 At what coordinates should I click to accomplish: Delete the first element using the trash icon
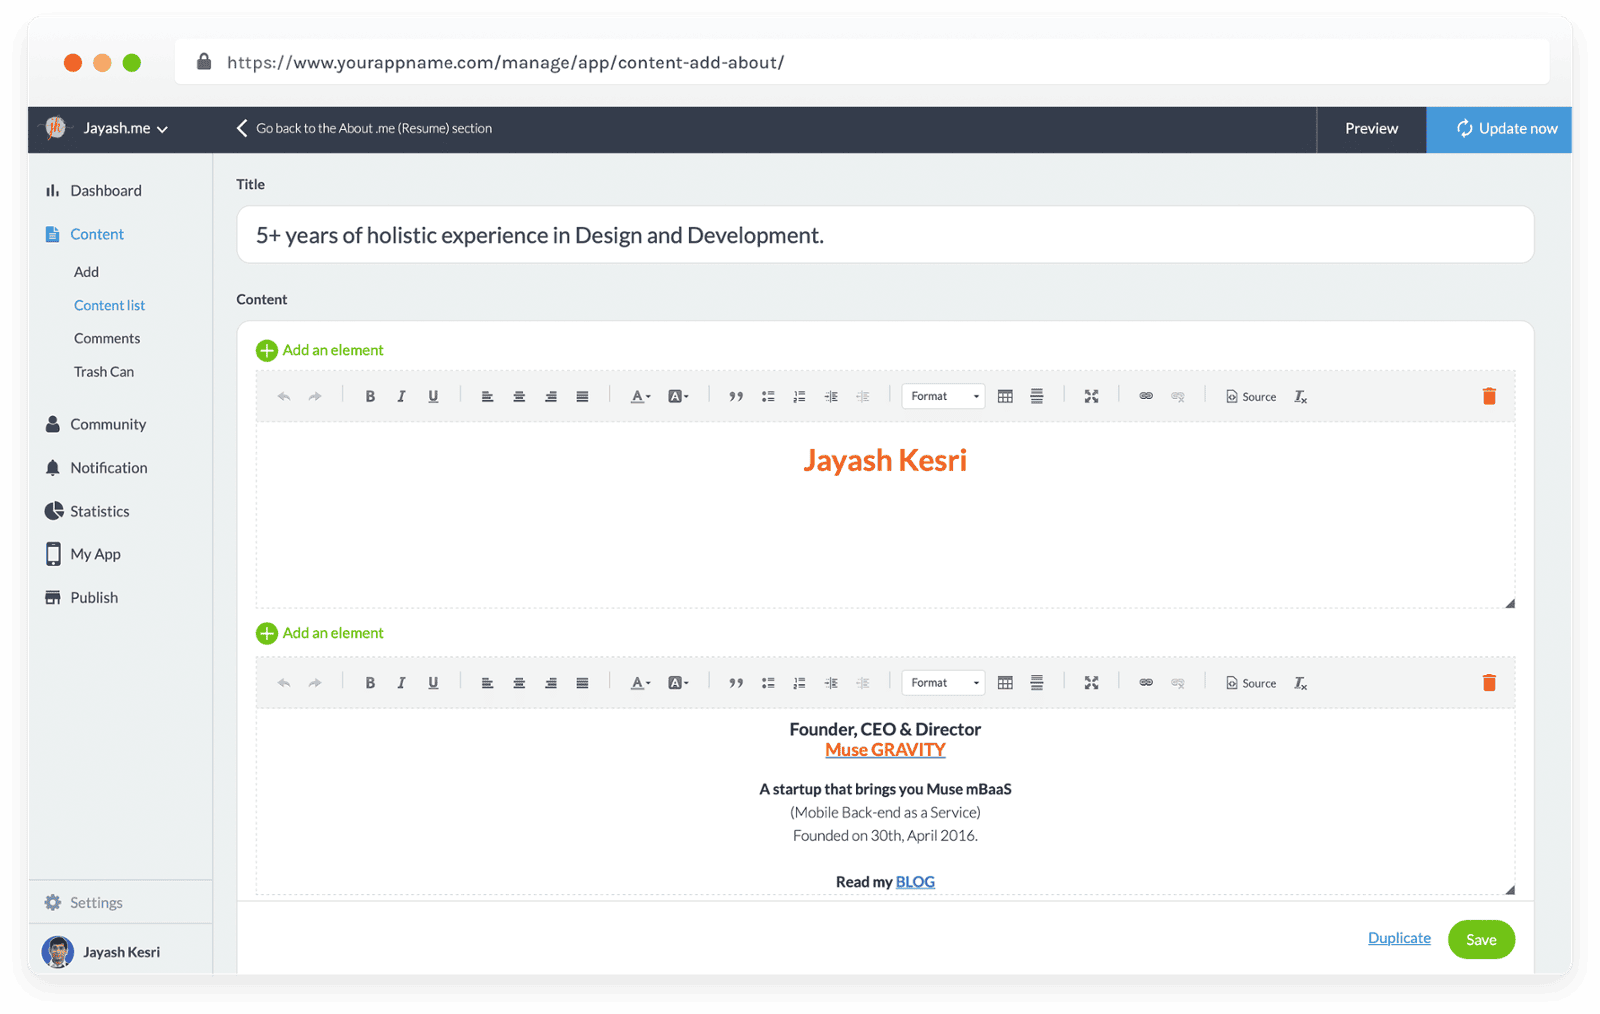pos(1488,397)
